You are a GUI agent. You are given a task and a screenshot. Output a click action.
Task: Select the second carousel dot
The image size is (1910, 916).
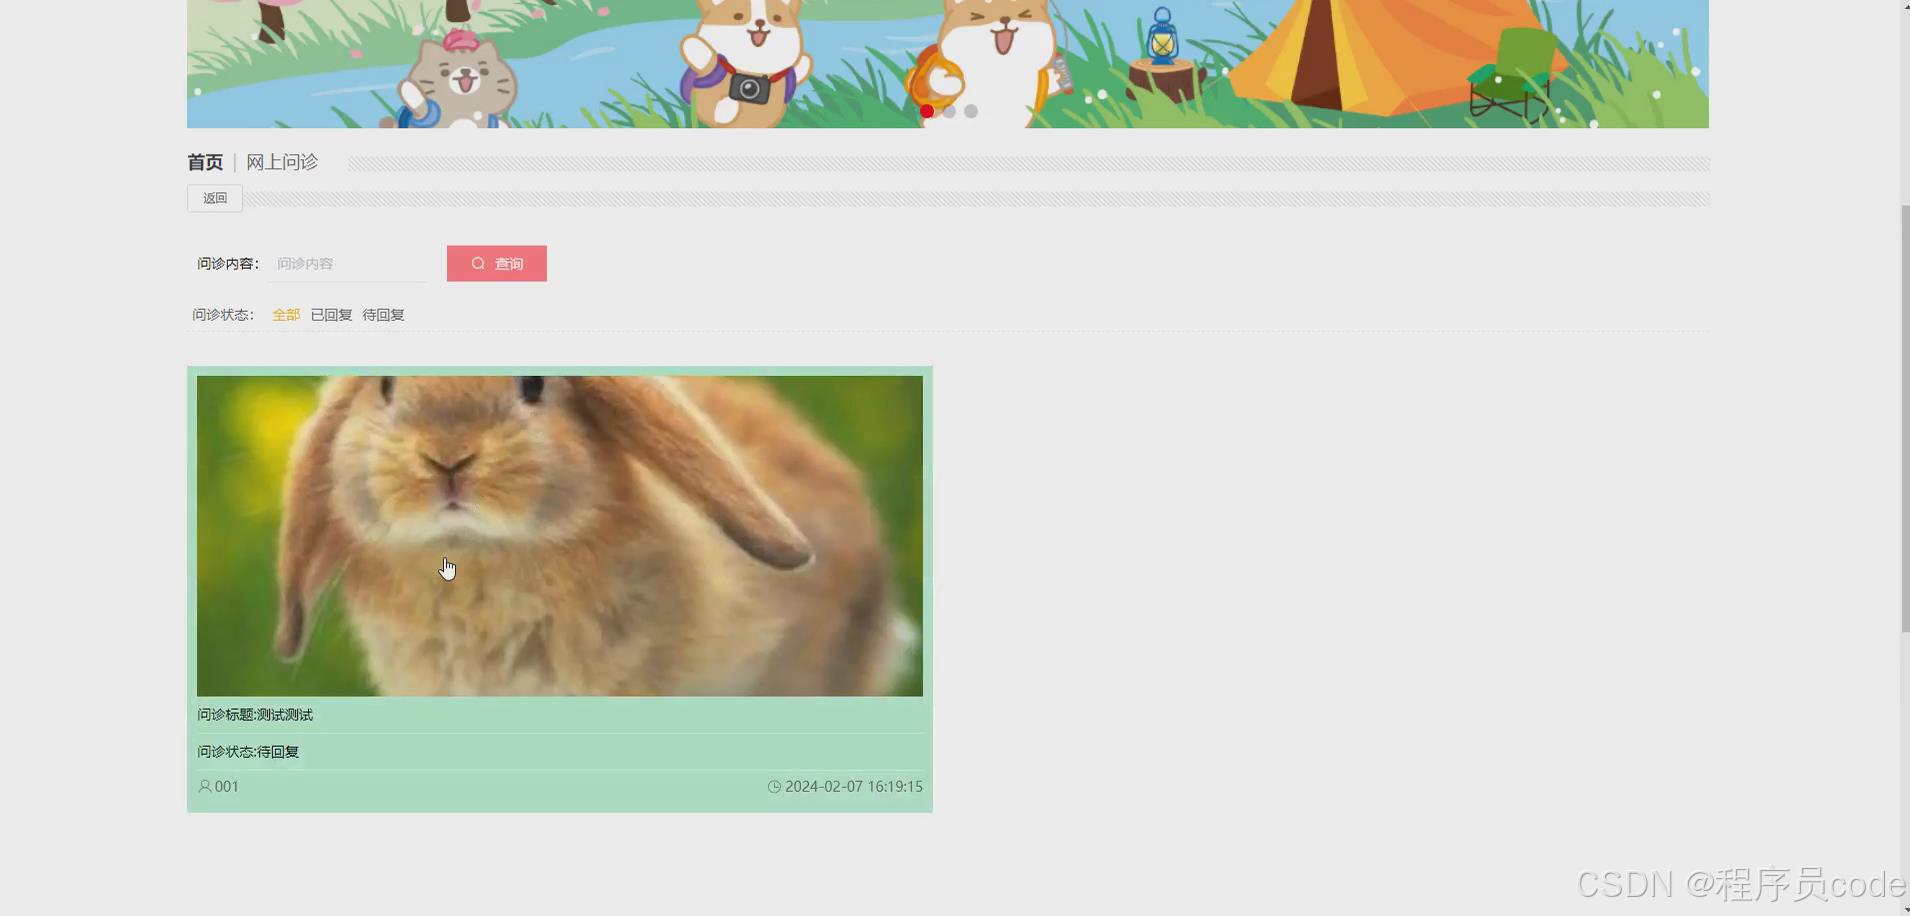coord(949,111)
